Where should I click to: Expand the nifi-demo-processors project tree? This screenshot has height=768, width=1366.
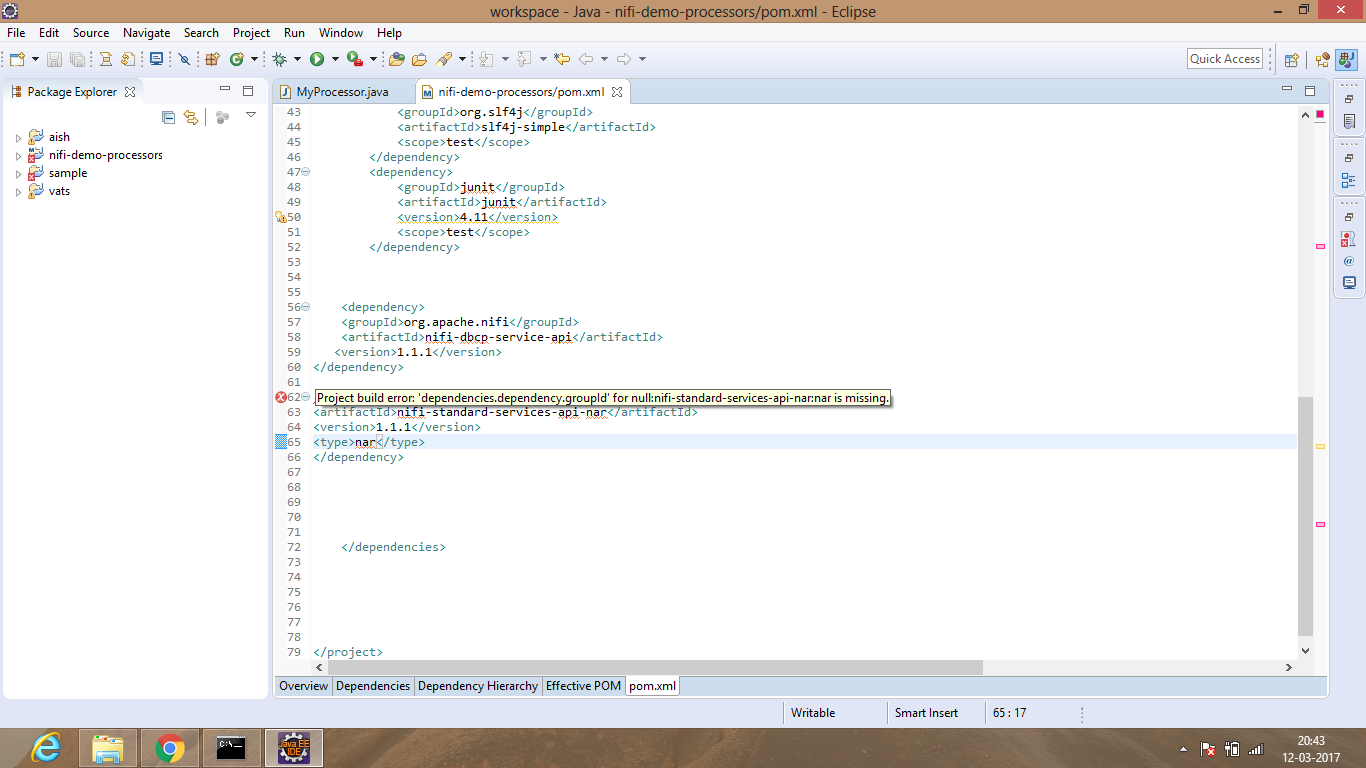(x=18, y=156)
